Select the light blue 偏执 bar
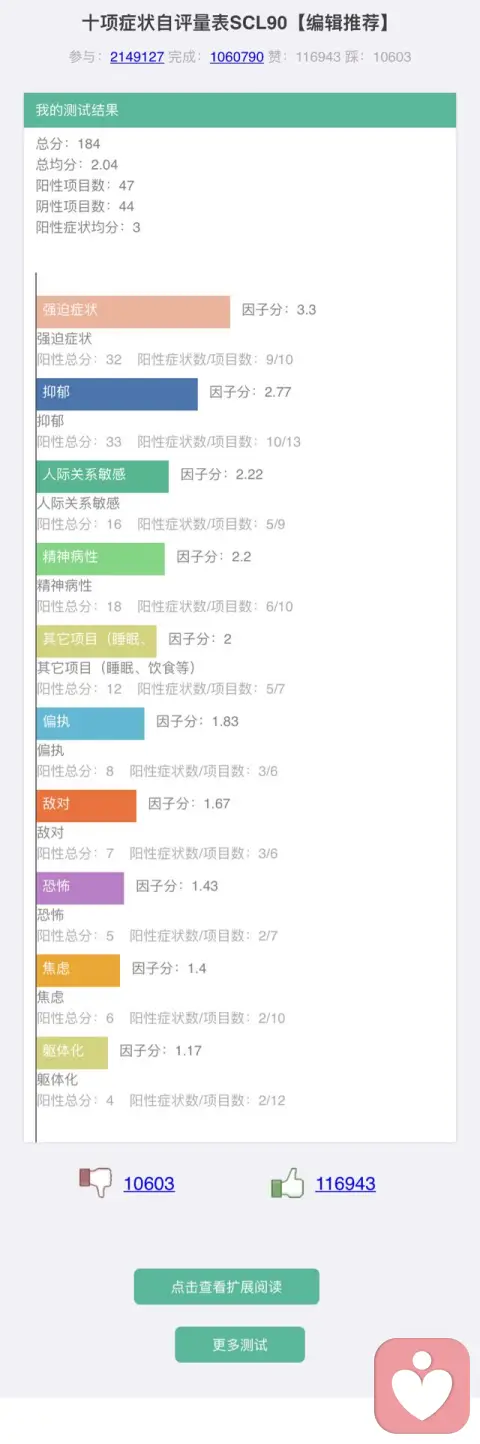 click(x=90, y=723)
